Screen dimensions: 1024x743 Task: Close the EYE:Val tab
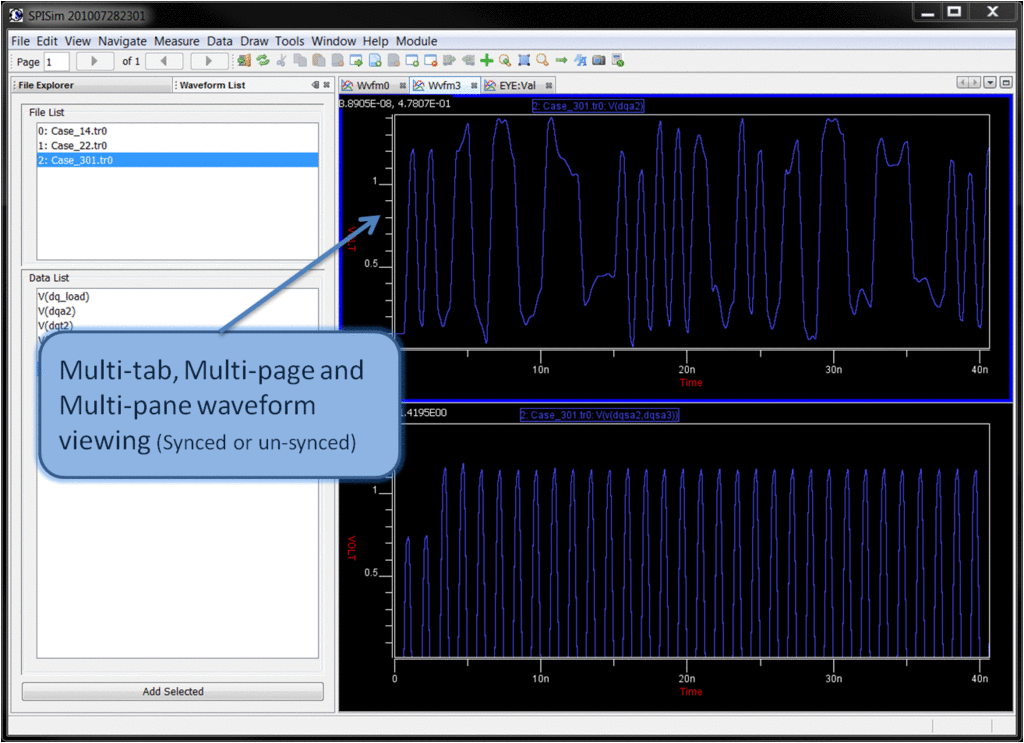(547, 86)
